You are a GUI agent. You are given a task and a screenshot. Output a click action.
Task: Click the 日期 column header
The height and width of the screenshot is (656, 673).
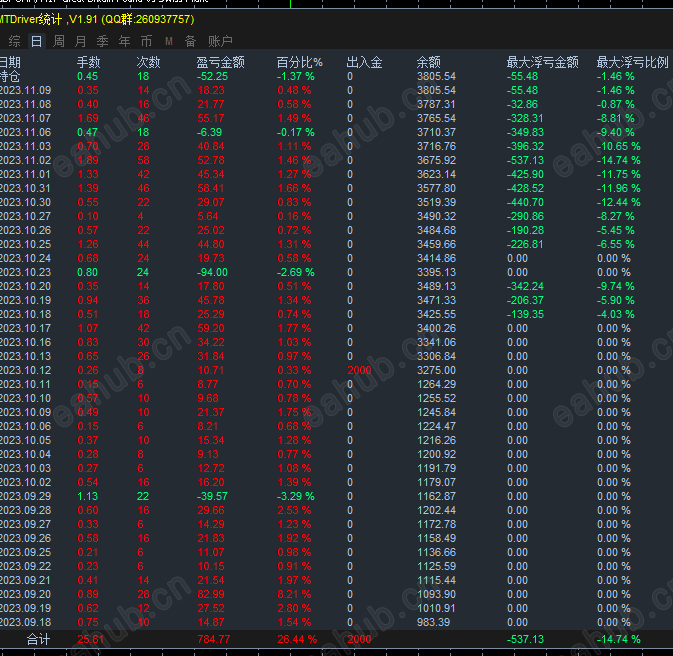point(10,62)
